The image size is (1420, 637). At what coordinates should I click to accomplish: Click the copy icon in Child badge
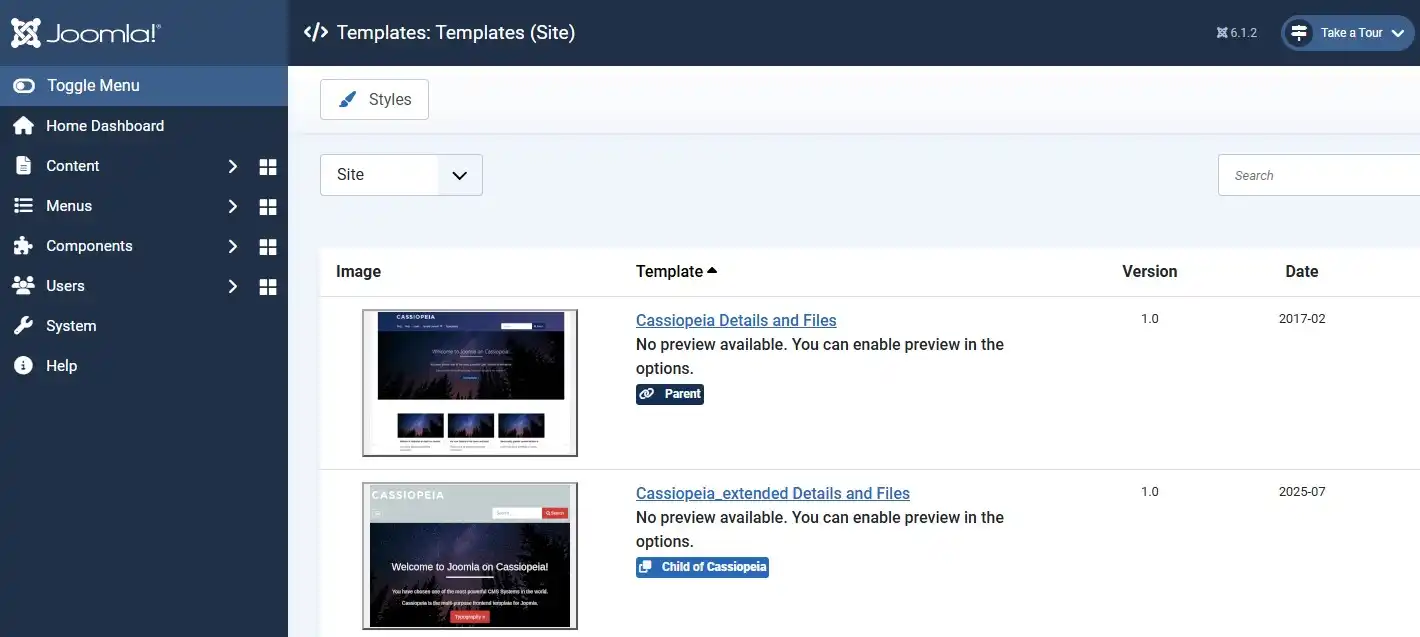coord(647,567)
